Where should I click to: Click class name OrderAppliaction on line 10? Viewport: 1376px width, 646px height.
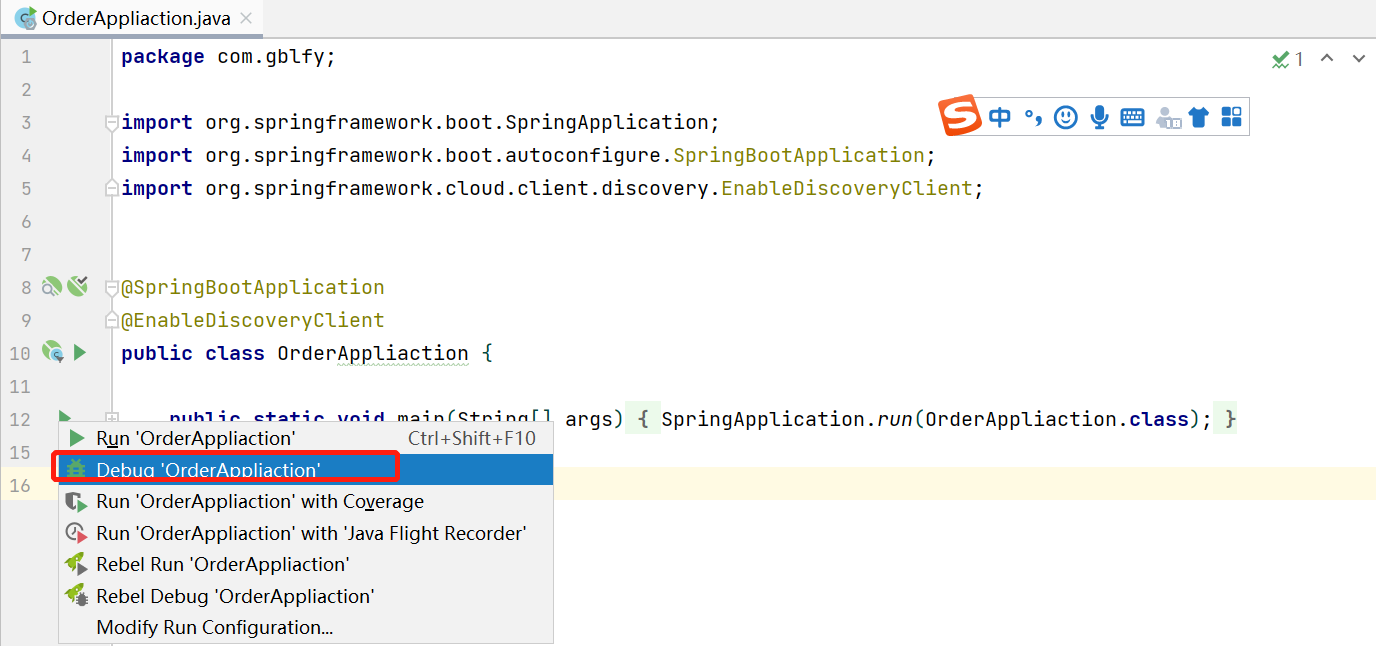[x=373, y=353]
